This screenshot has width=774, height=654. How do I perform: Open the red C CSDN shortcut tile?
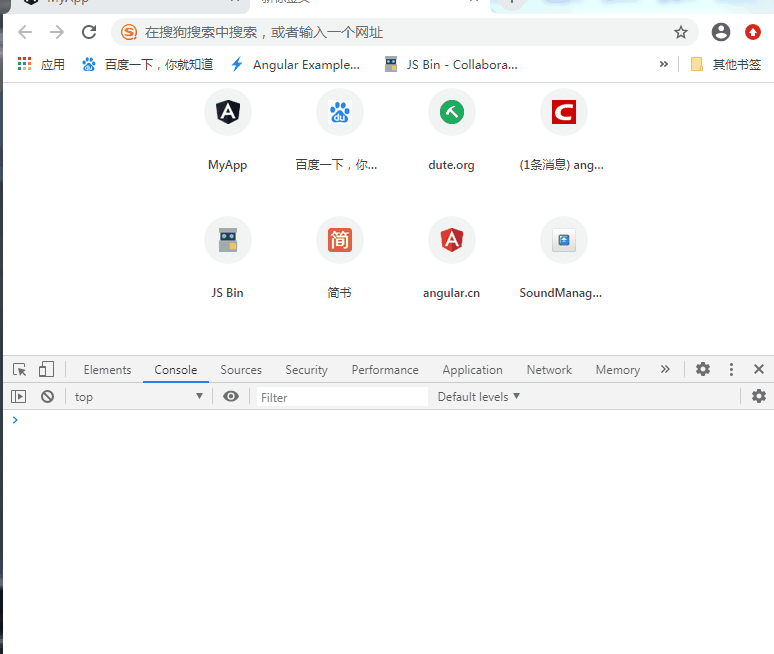pos(564,112)
